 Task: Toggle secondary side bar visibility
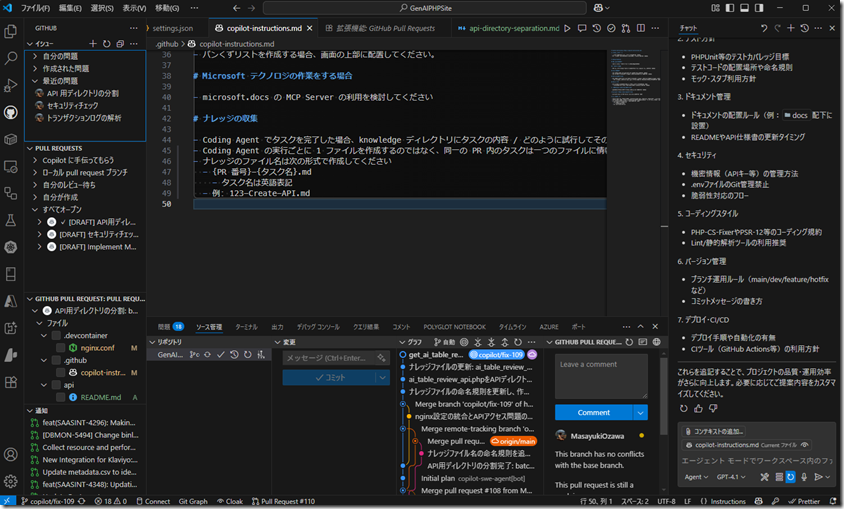pyautogui.click(x=759, y=8)
